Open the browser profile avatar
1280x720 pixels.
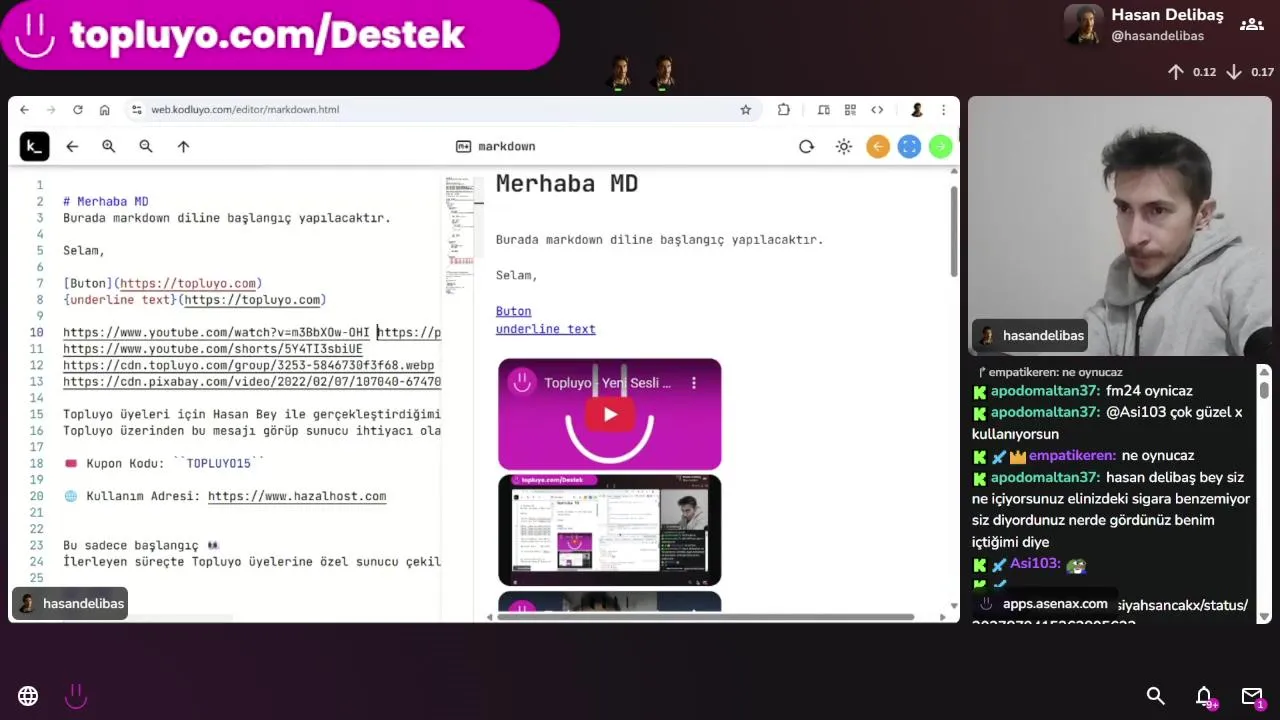(916, 110)
